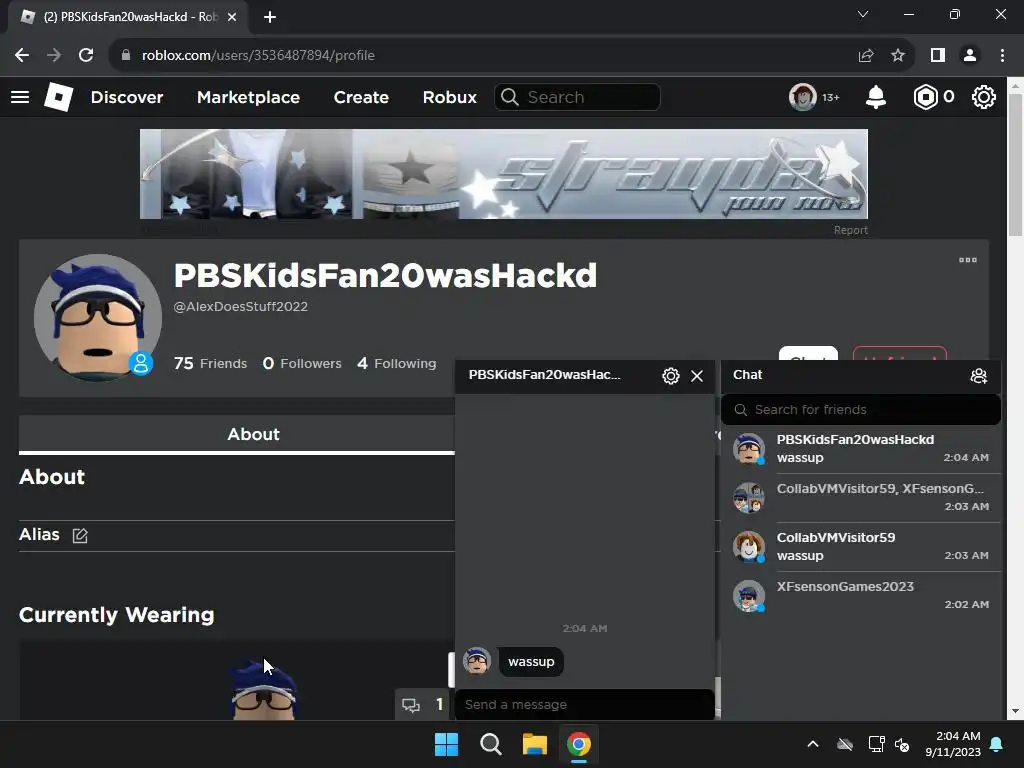The width and height of the screenshot is (1024, 768).
Task: Open the Chrome three-dot menu
Action: [1002, 56]
